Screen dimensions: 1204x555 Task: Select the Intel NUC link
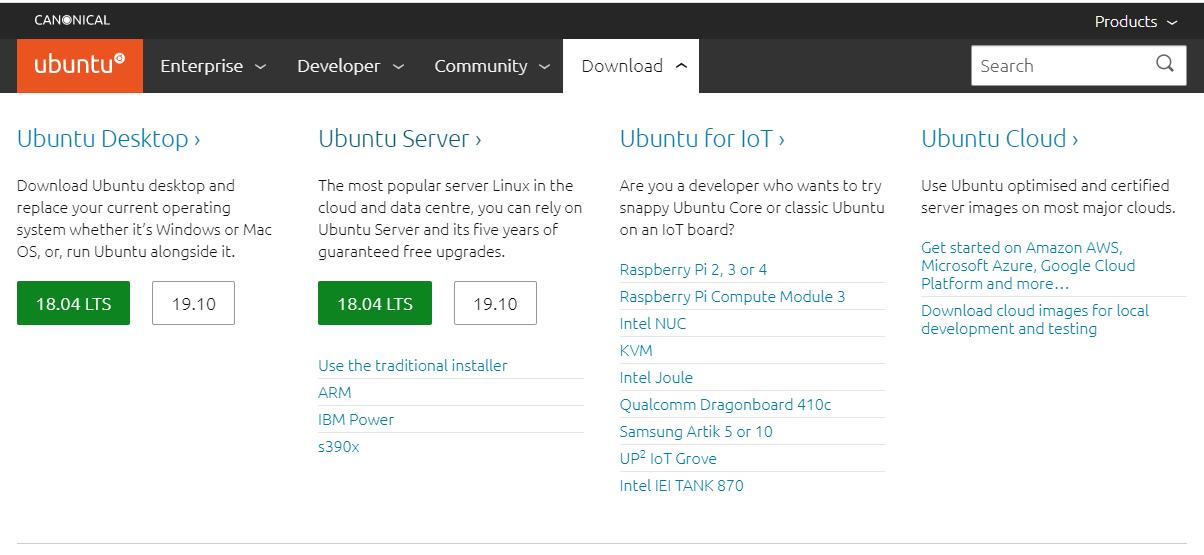pyautogui.click(x=653, y=324)
